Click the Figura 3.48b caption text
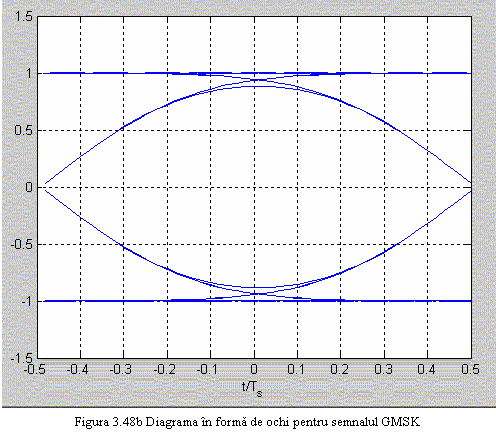 click(x=247, y=422)
